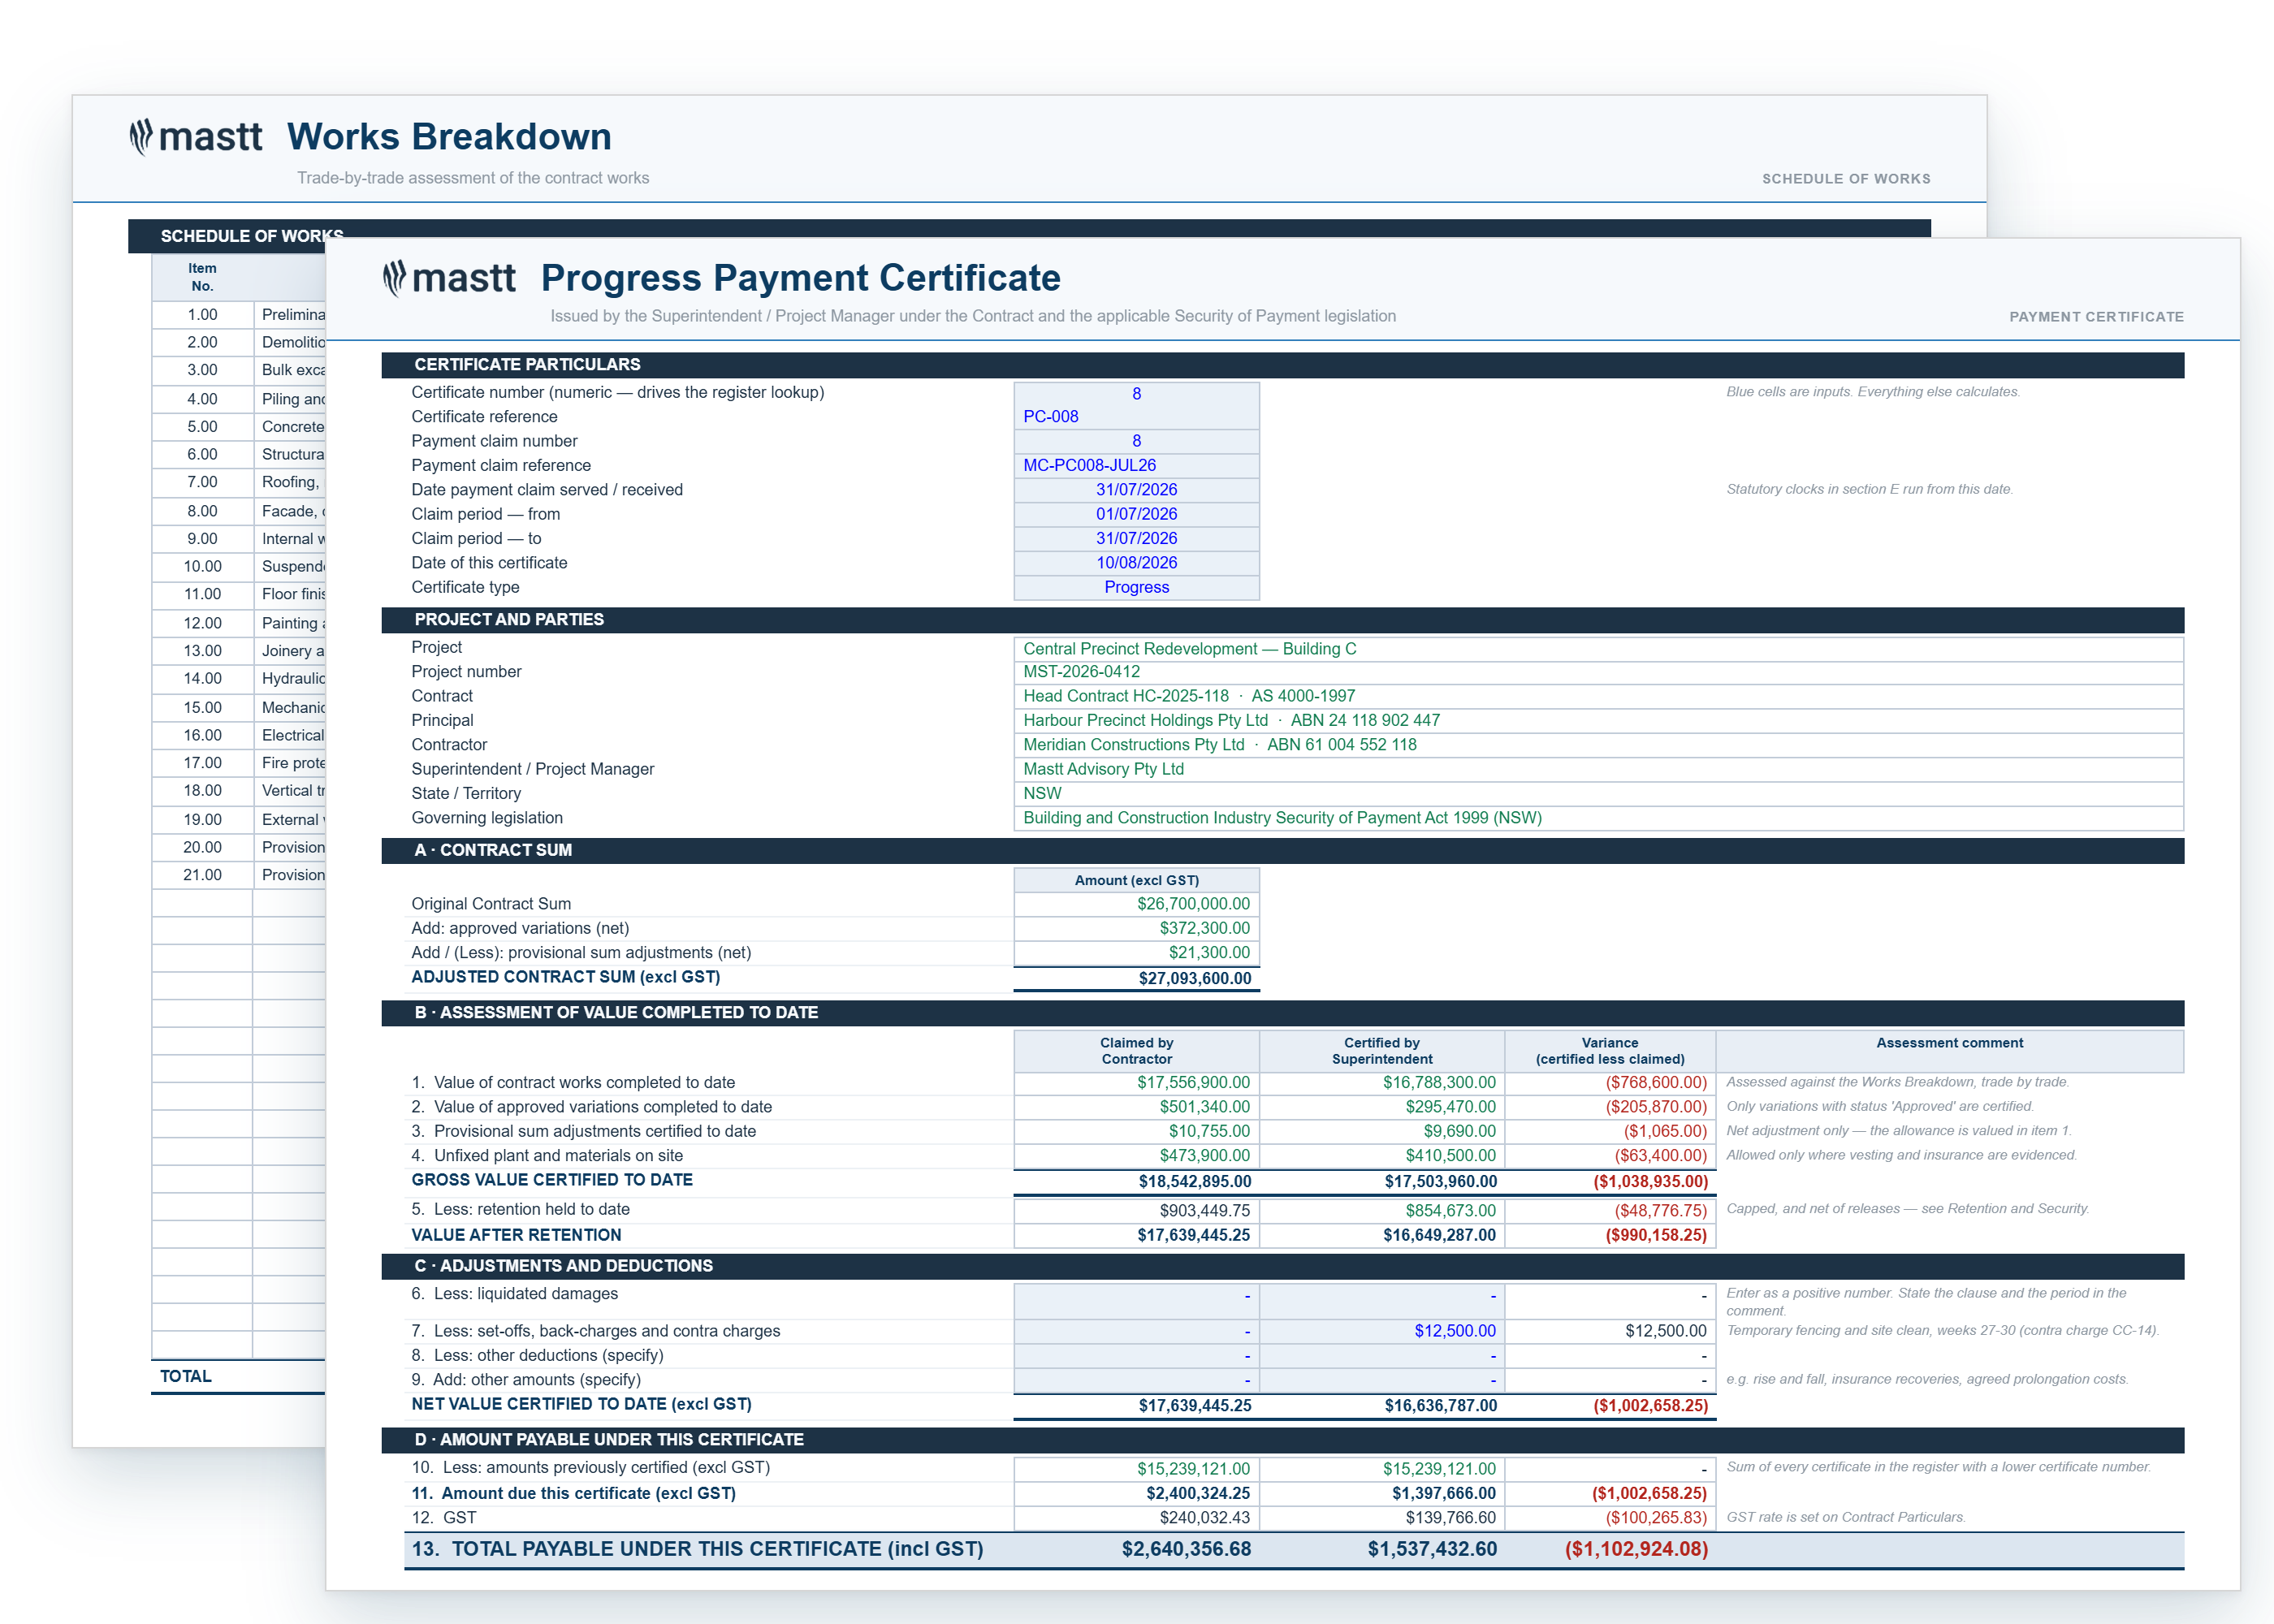
Task: Select certified net value $16,636,787.00
Action: click(x=1382, y=1406)
